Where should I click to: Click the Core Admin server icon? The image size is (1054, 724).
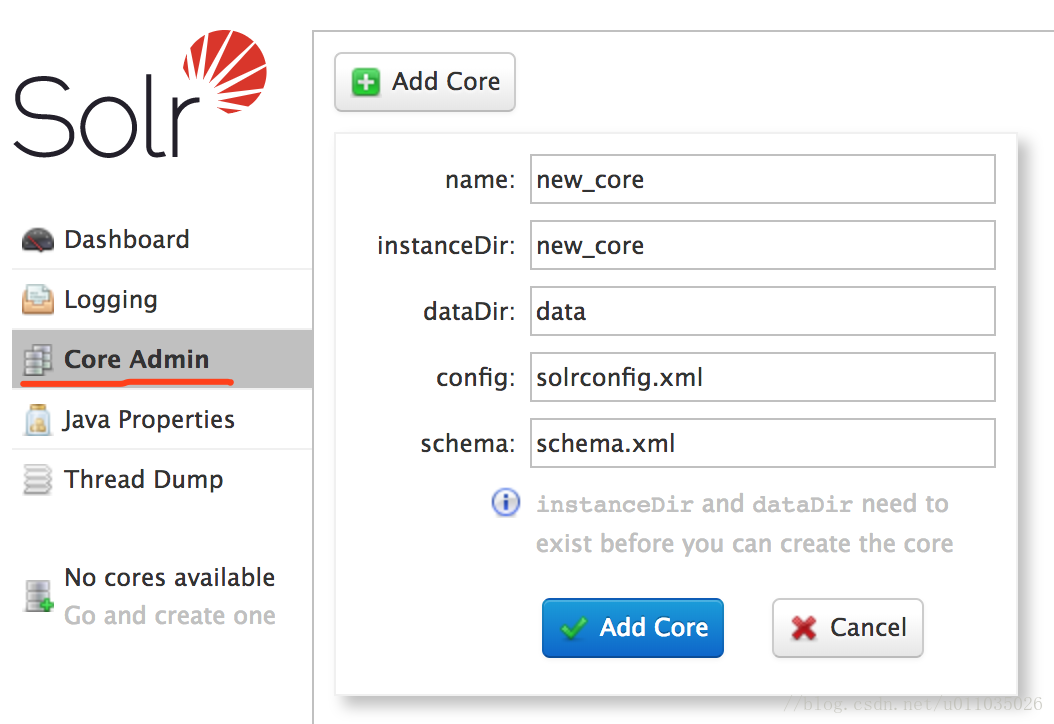coord(38,360)
